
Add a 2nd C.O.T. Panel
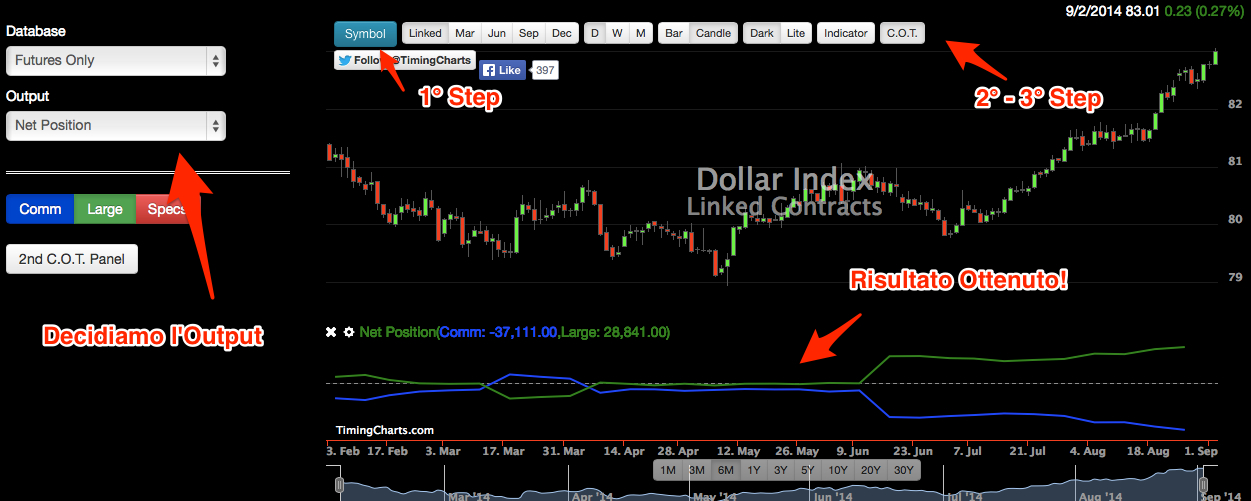click(x=71, y=259)
